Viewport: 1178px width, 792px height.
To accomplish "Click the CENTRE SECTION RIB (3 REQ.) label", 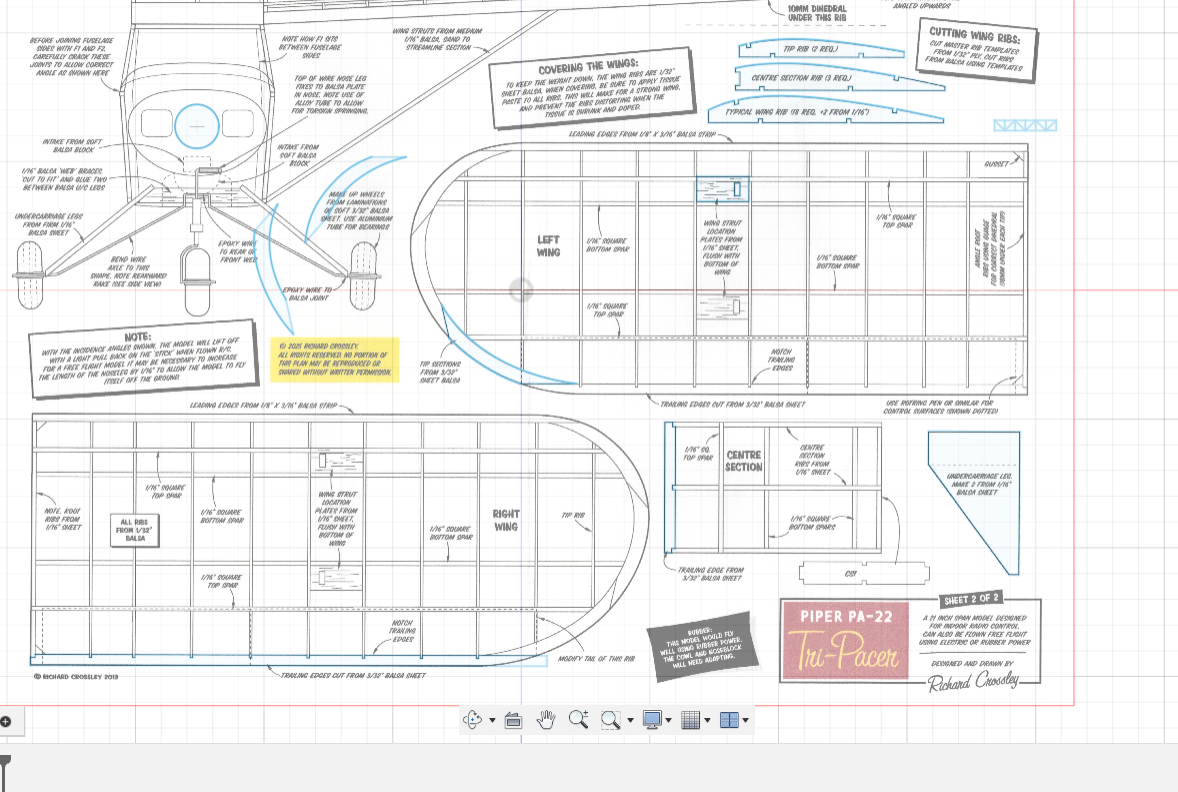I will coord(801,77).
